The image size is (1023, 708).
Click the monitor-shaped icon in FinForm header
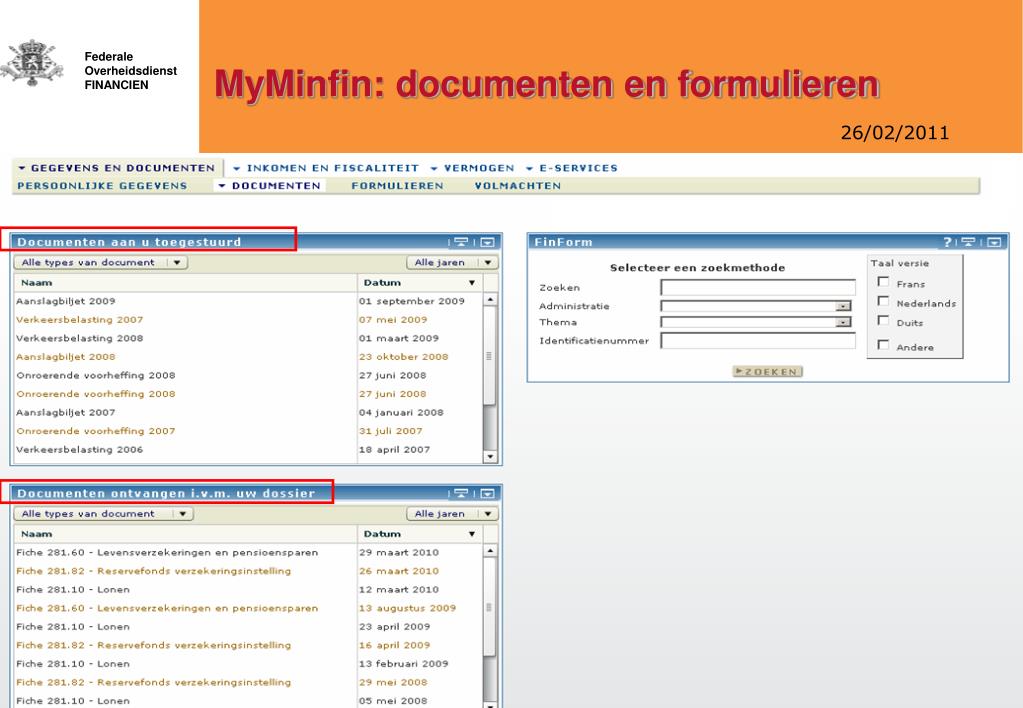(968, 242)
